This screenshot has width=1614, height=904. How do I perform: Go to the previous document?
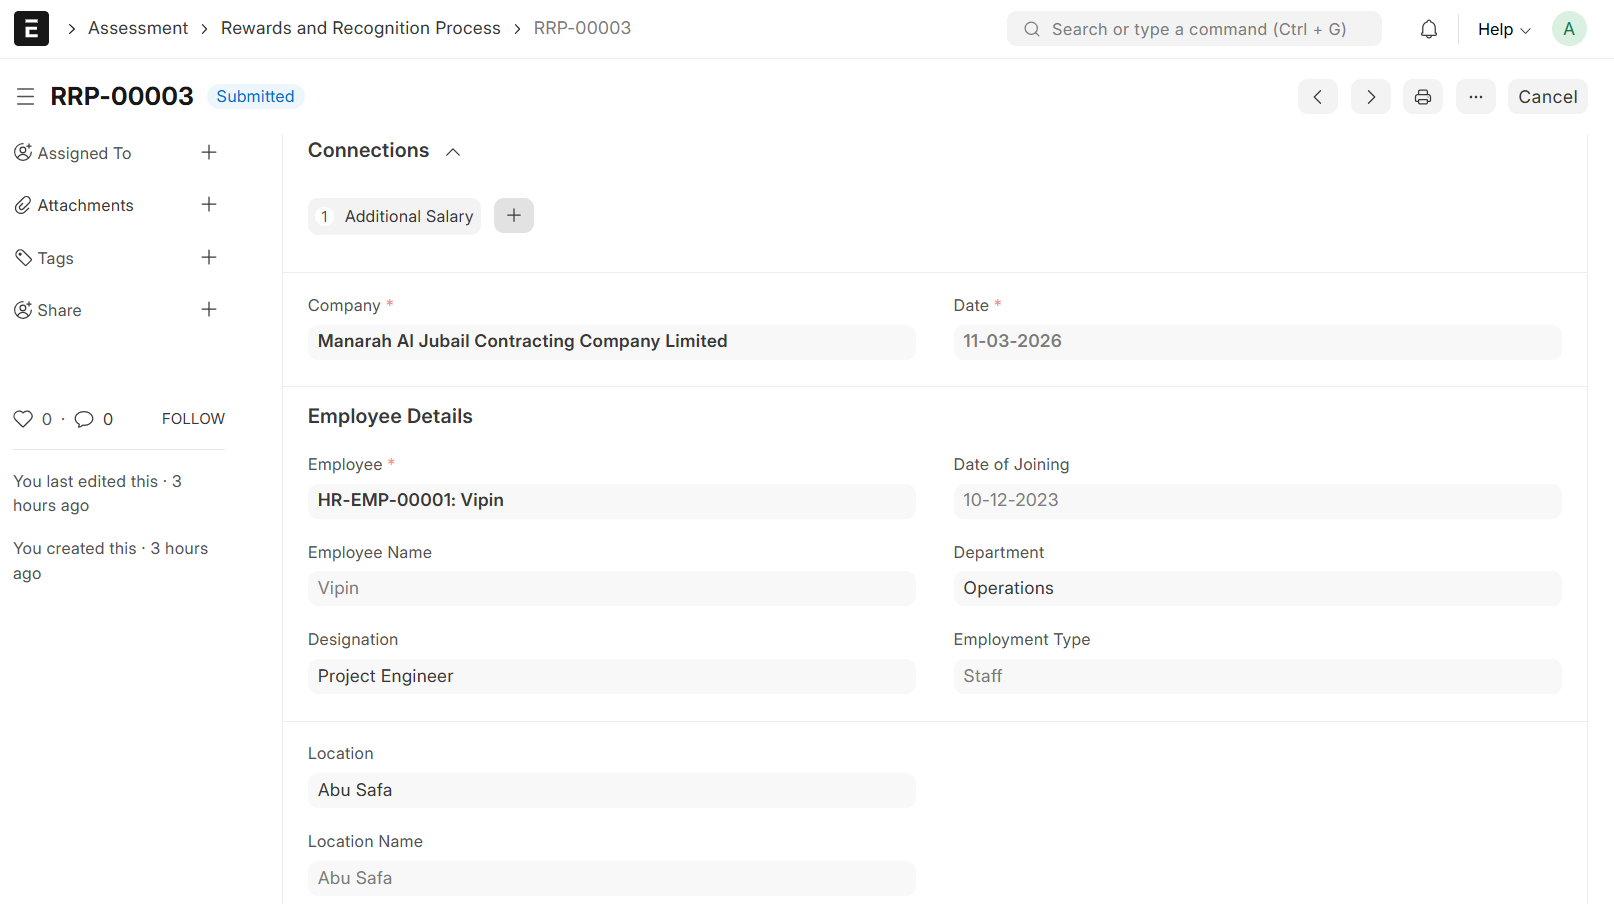(1317, 97)
